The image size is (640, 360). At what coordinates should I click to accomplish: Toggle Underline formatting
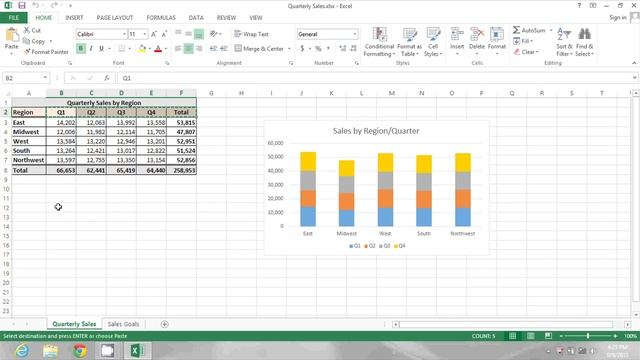tap(101, 49)
